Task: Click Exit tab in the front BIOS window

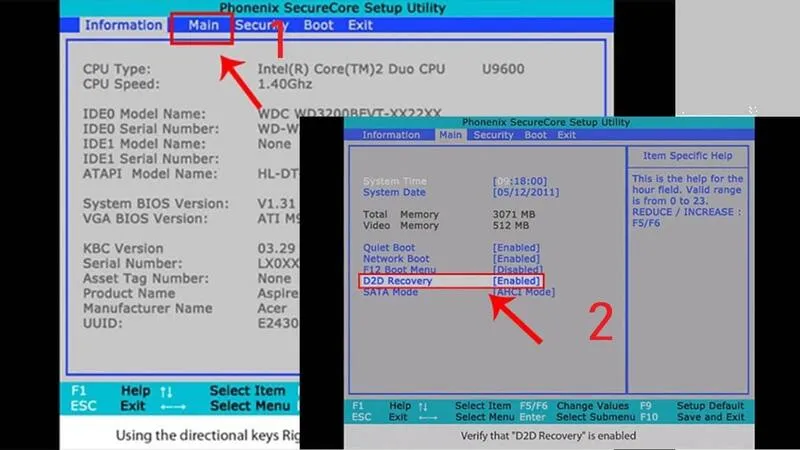Action: [x=567, y=135]
